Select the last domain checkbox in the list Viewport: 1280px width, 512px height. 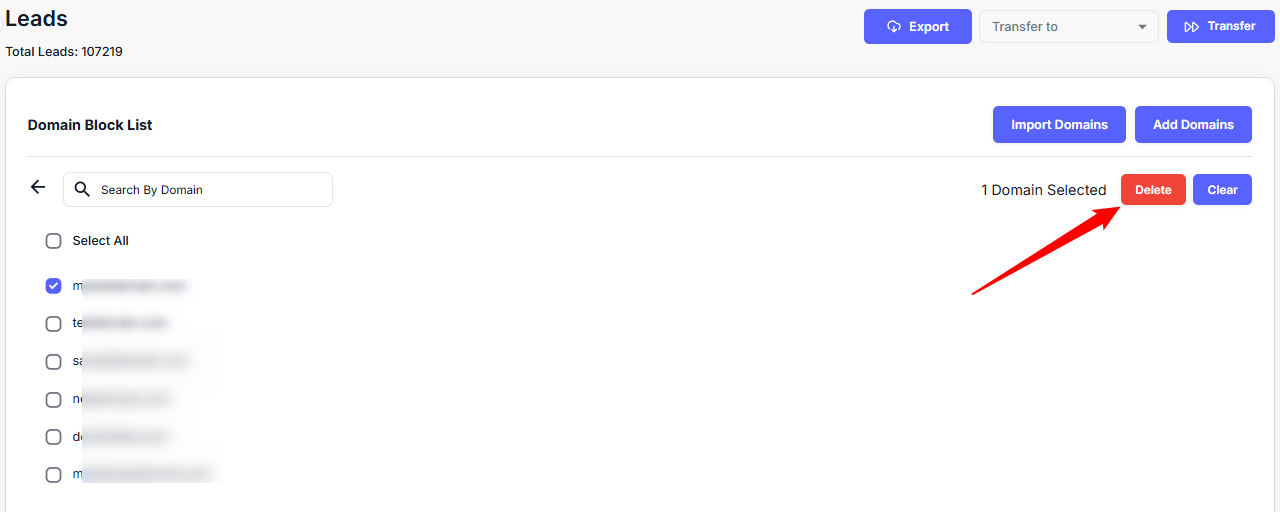click(54, 475)
